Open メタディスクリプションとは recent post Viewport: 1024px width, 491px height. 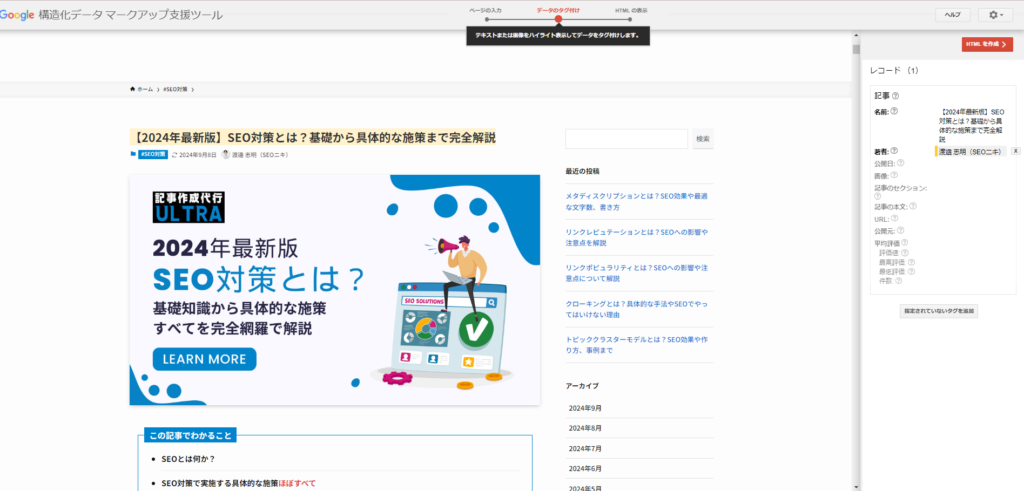[x=637, y=201]
